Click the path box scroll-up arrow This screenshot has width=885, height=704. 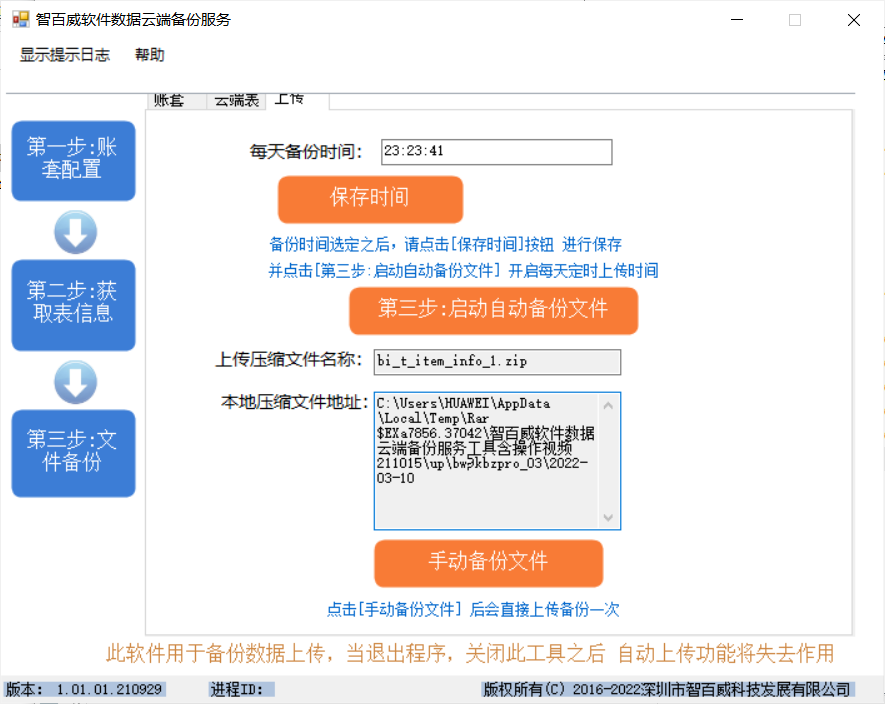point(608,405)
